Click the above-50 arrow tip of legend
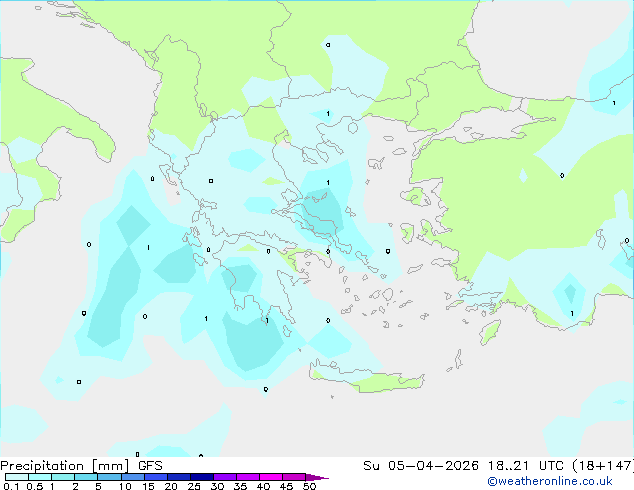Image resolution: width=634 pixels, height=490 pixels. pyautogui.click(x=317, y=477)
